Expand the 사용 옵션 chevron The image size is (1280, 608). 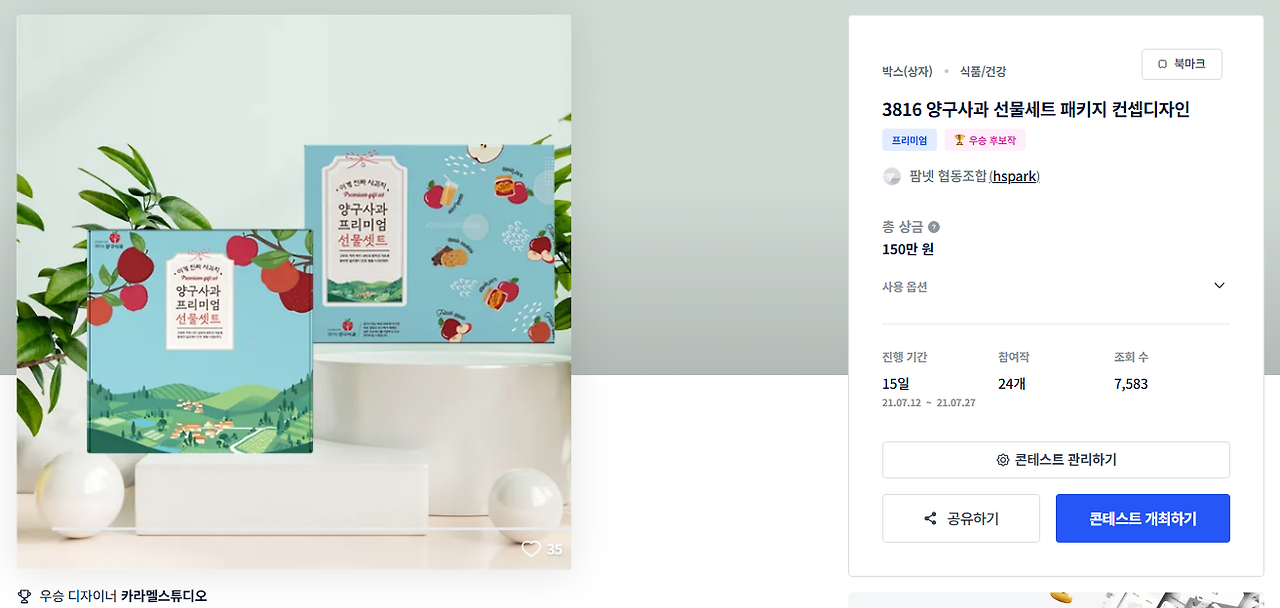tap(1219, 286)
